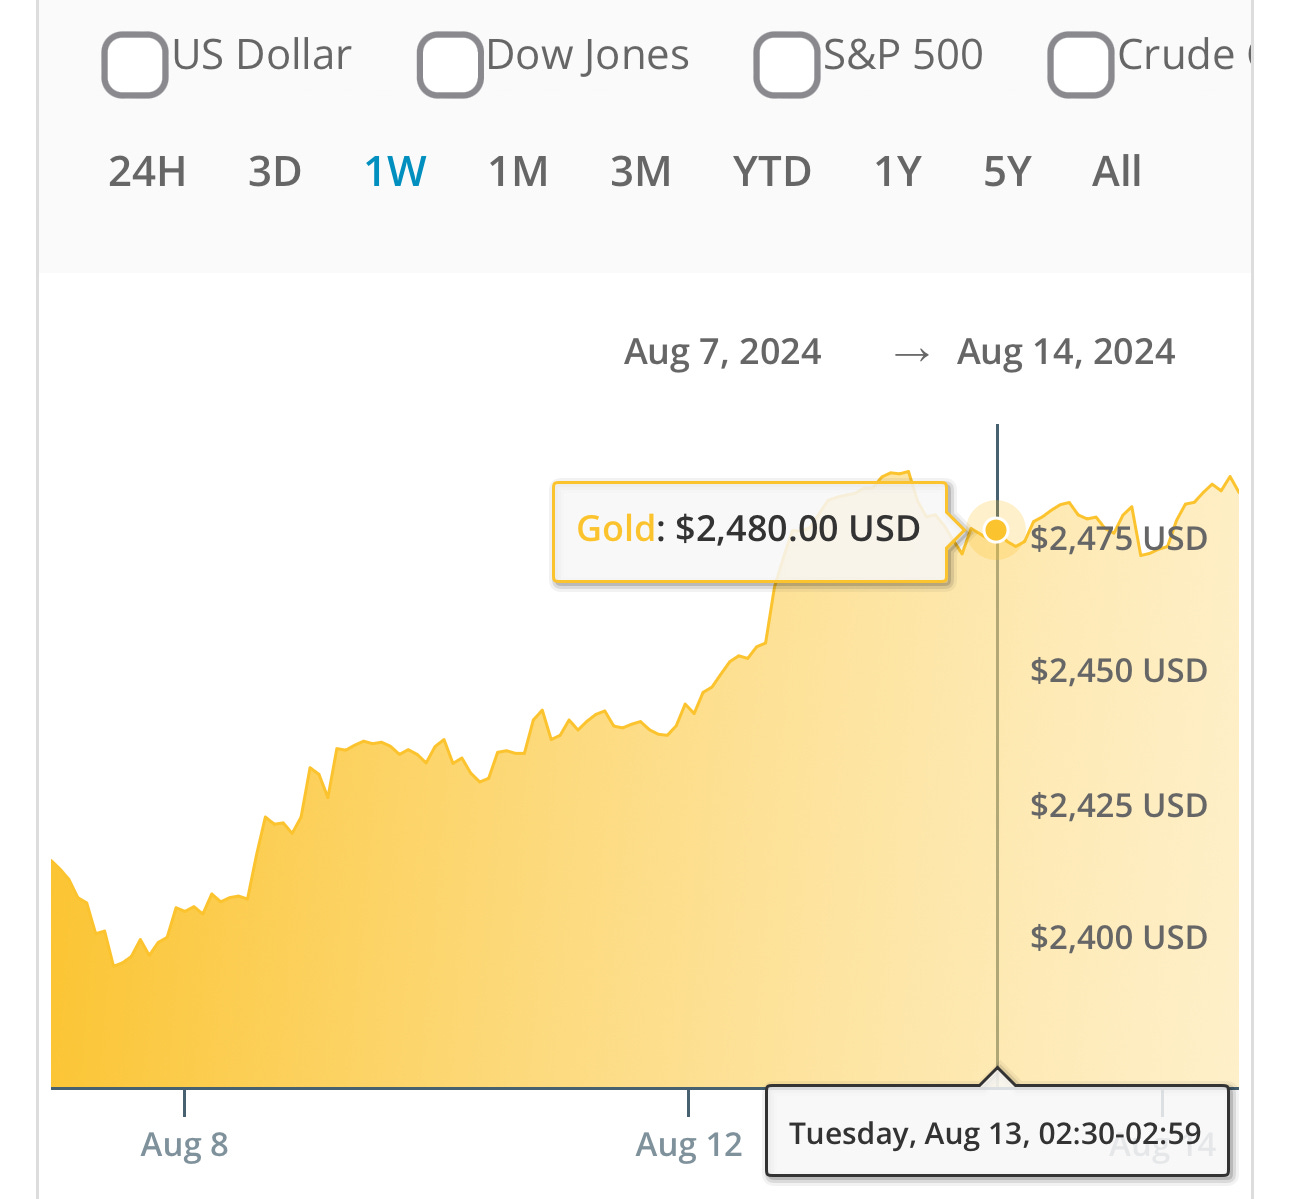The image size is (1290, 1199).
Task: Click the Aug 12 axis label
Action: click(689, 1144)
